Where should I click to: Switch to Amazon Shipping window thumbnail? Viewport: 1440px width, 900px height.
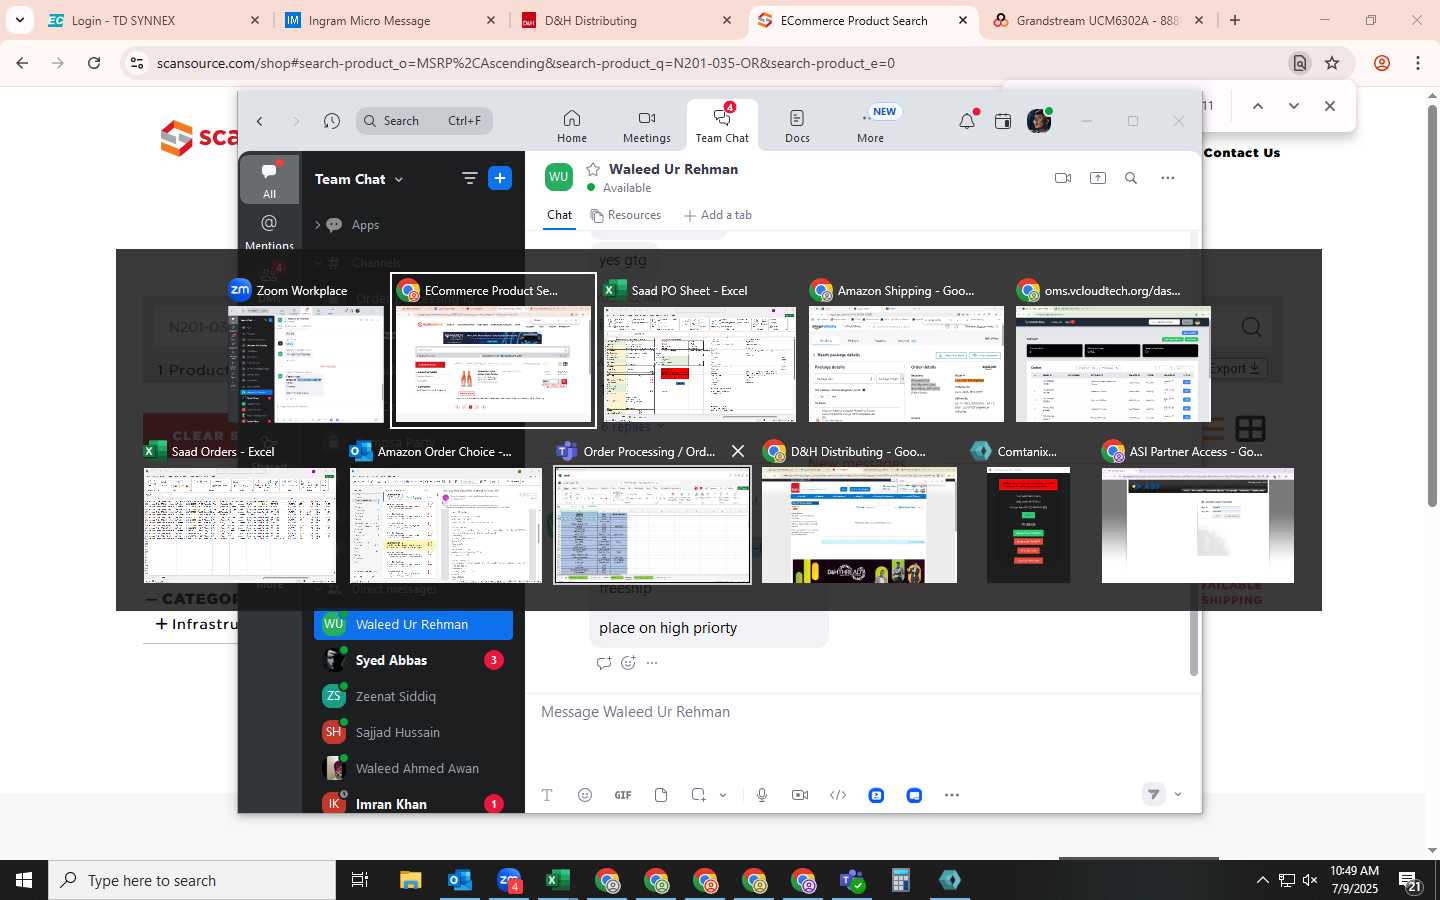click(x=906, y=351)
